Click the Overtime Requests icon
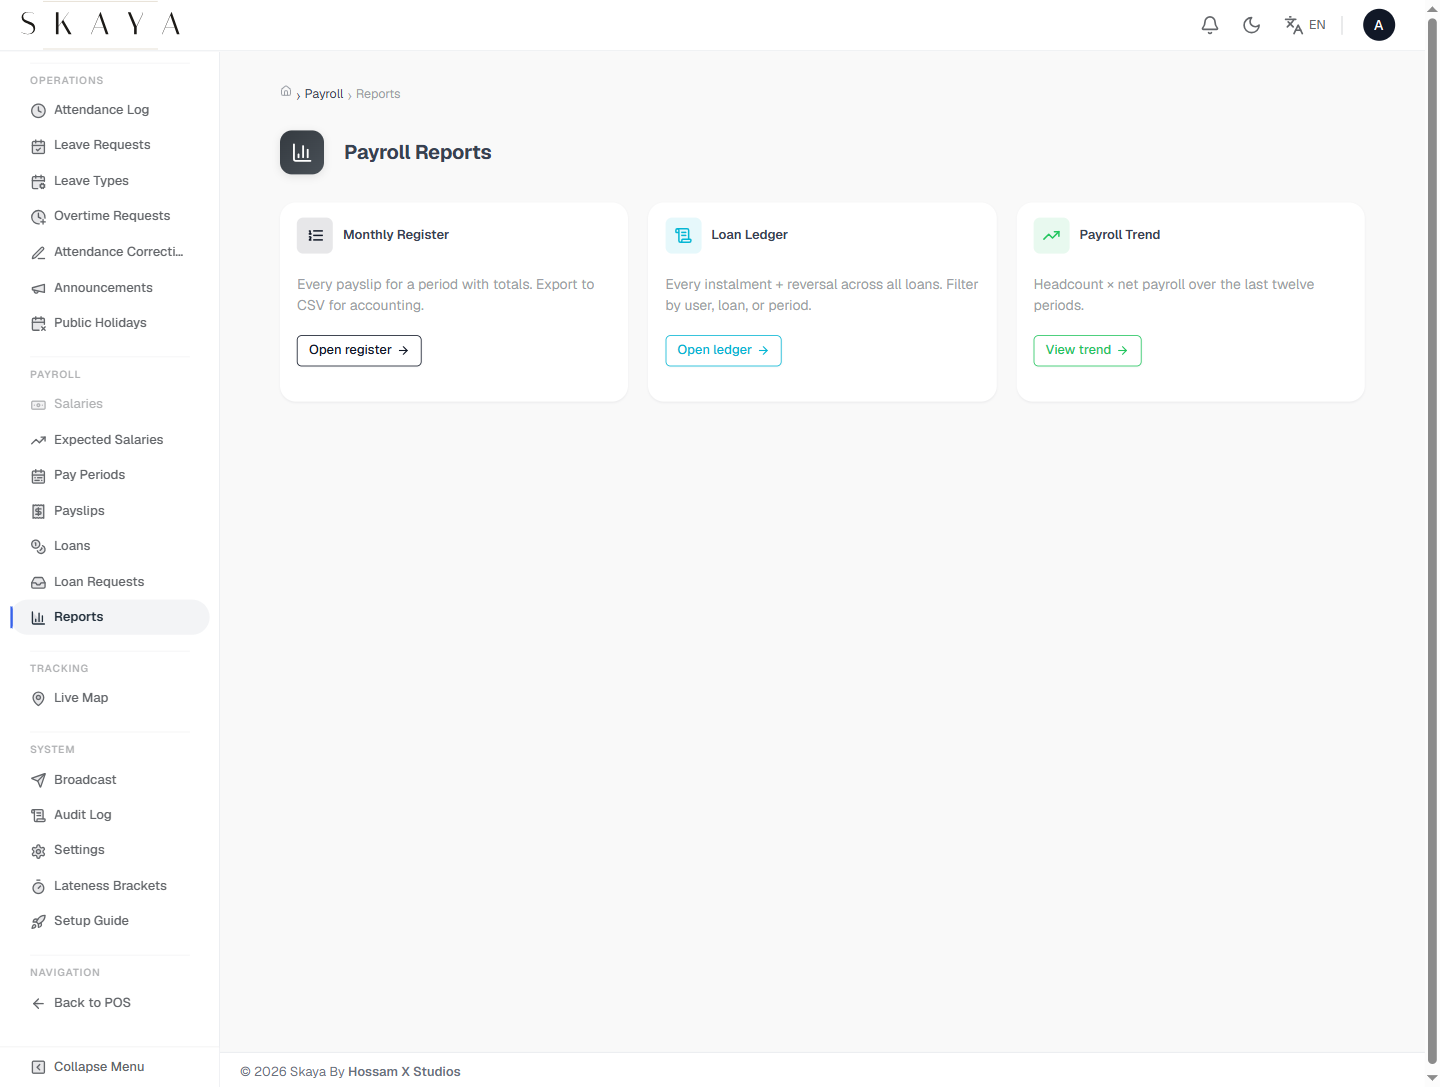The width and height of the screenshot is (1440, 1087). (38, 217)
